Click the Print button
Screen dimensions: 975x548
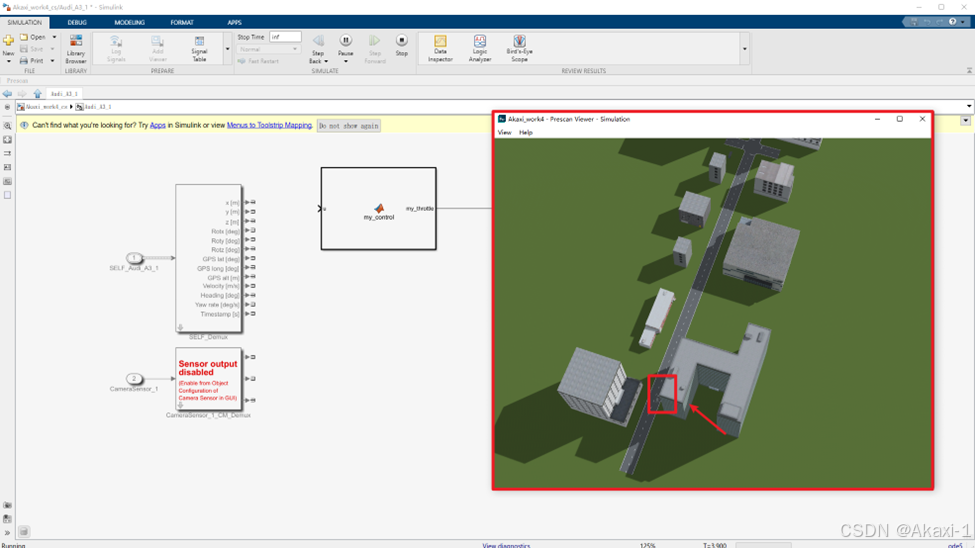(x=32, y=61)
